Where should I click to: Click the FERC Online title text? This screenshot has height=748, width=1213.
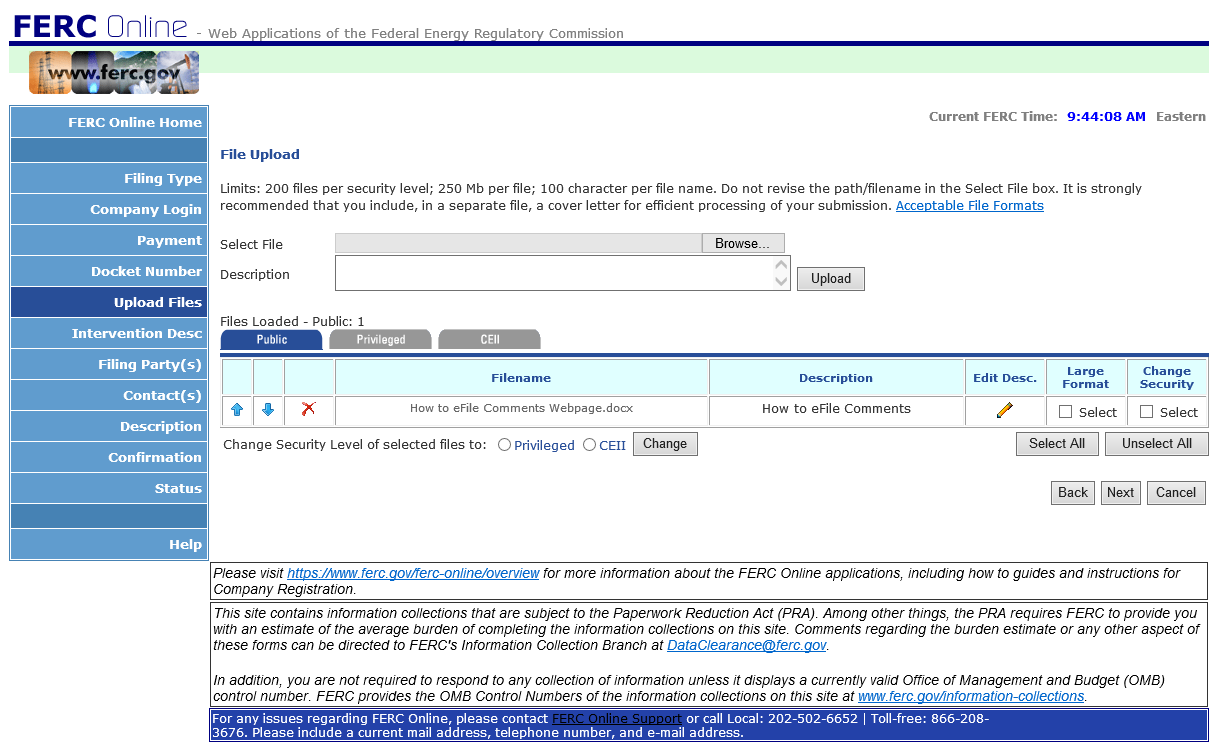[x=99, y=26]
